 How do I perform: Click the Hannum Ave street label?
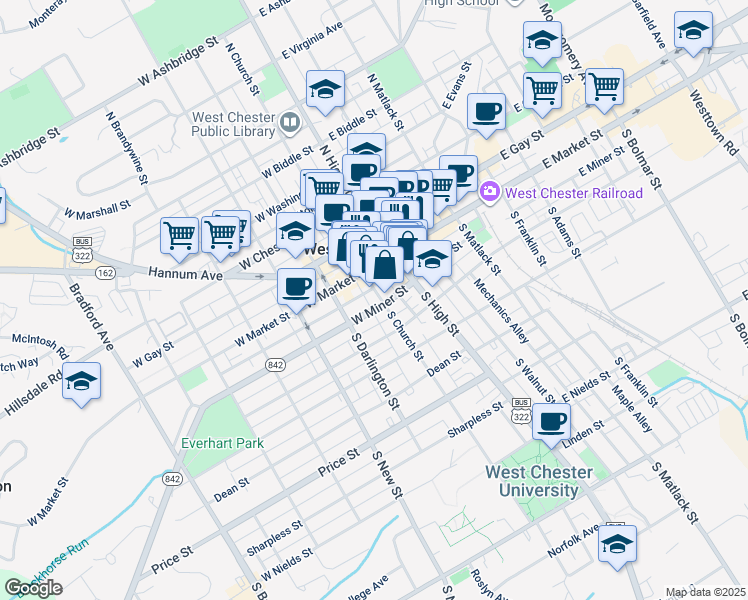coord(186,274)
